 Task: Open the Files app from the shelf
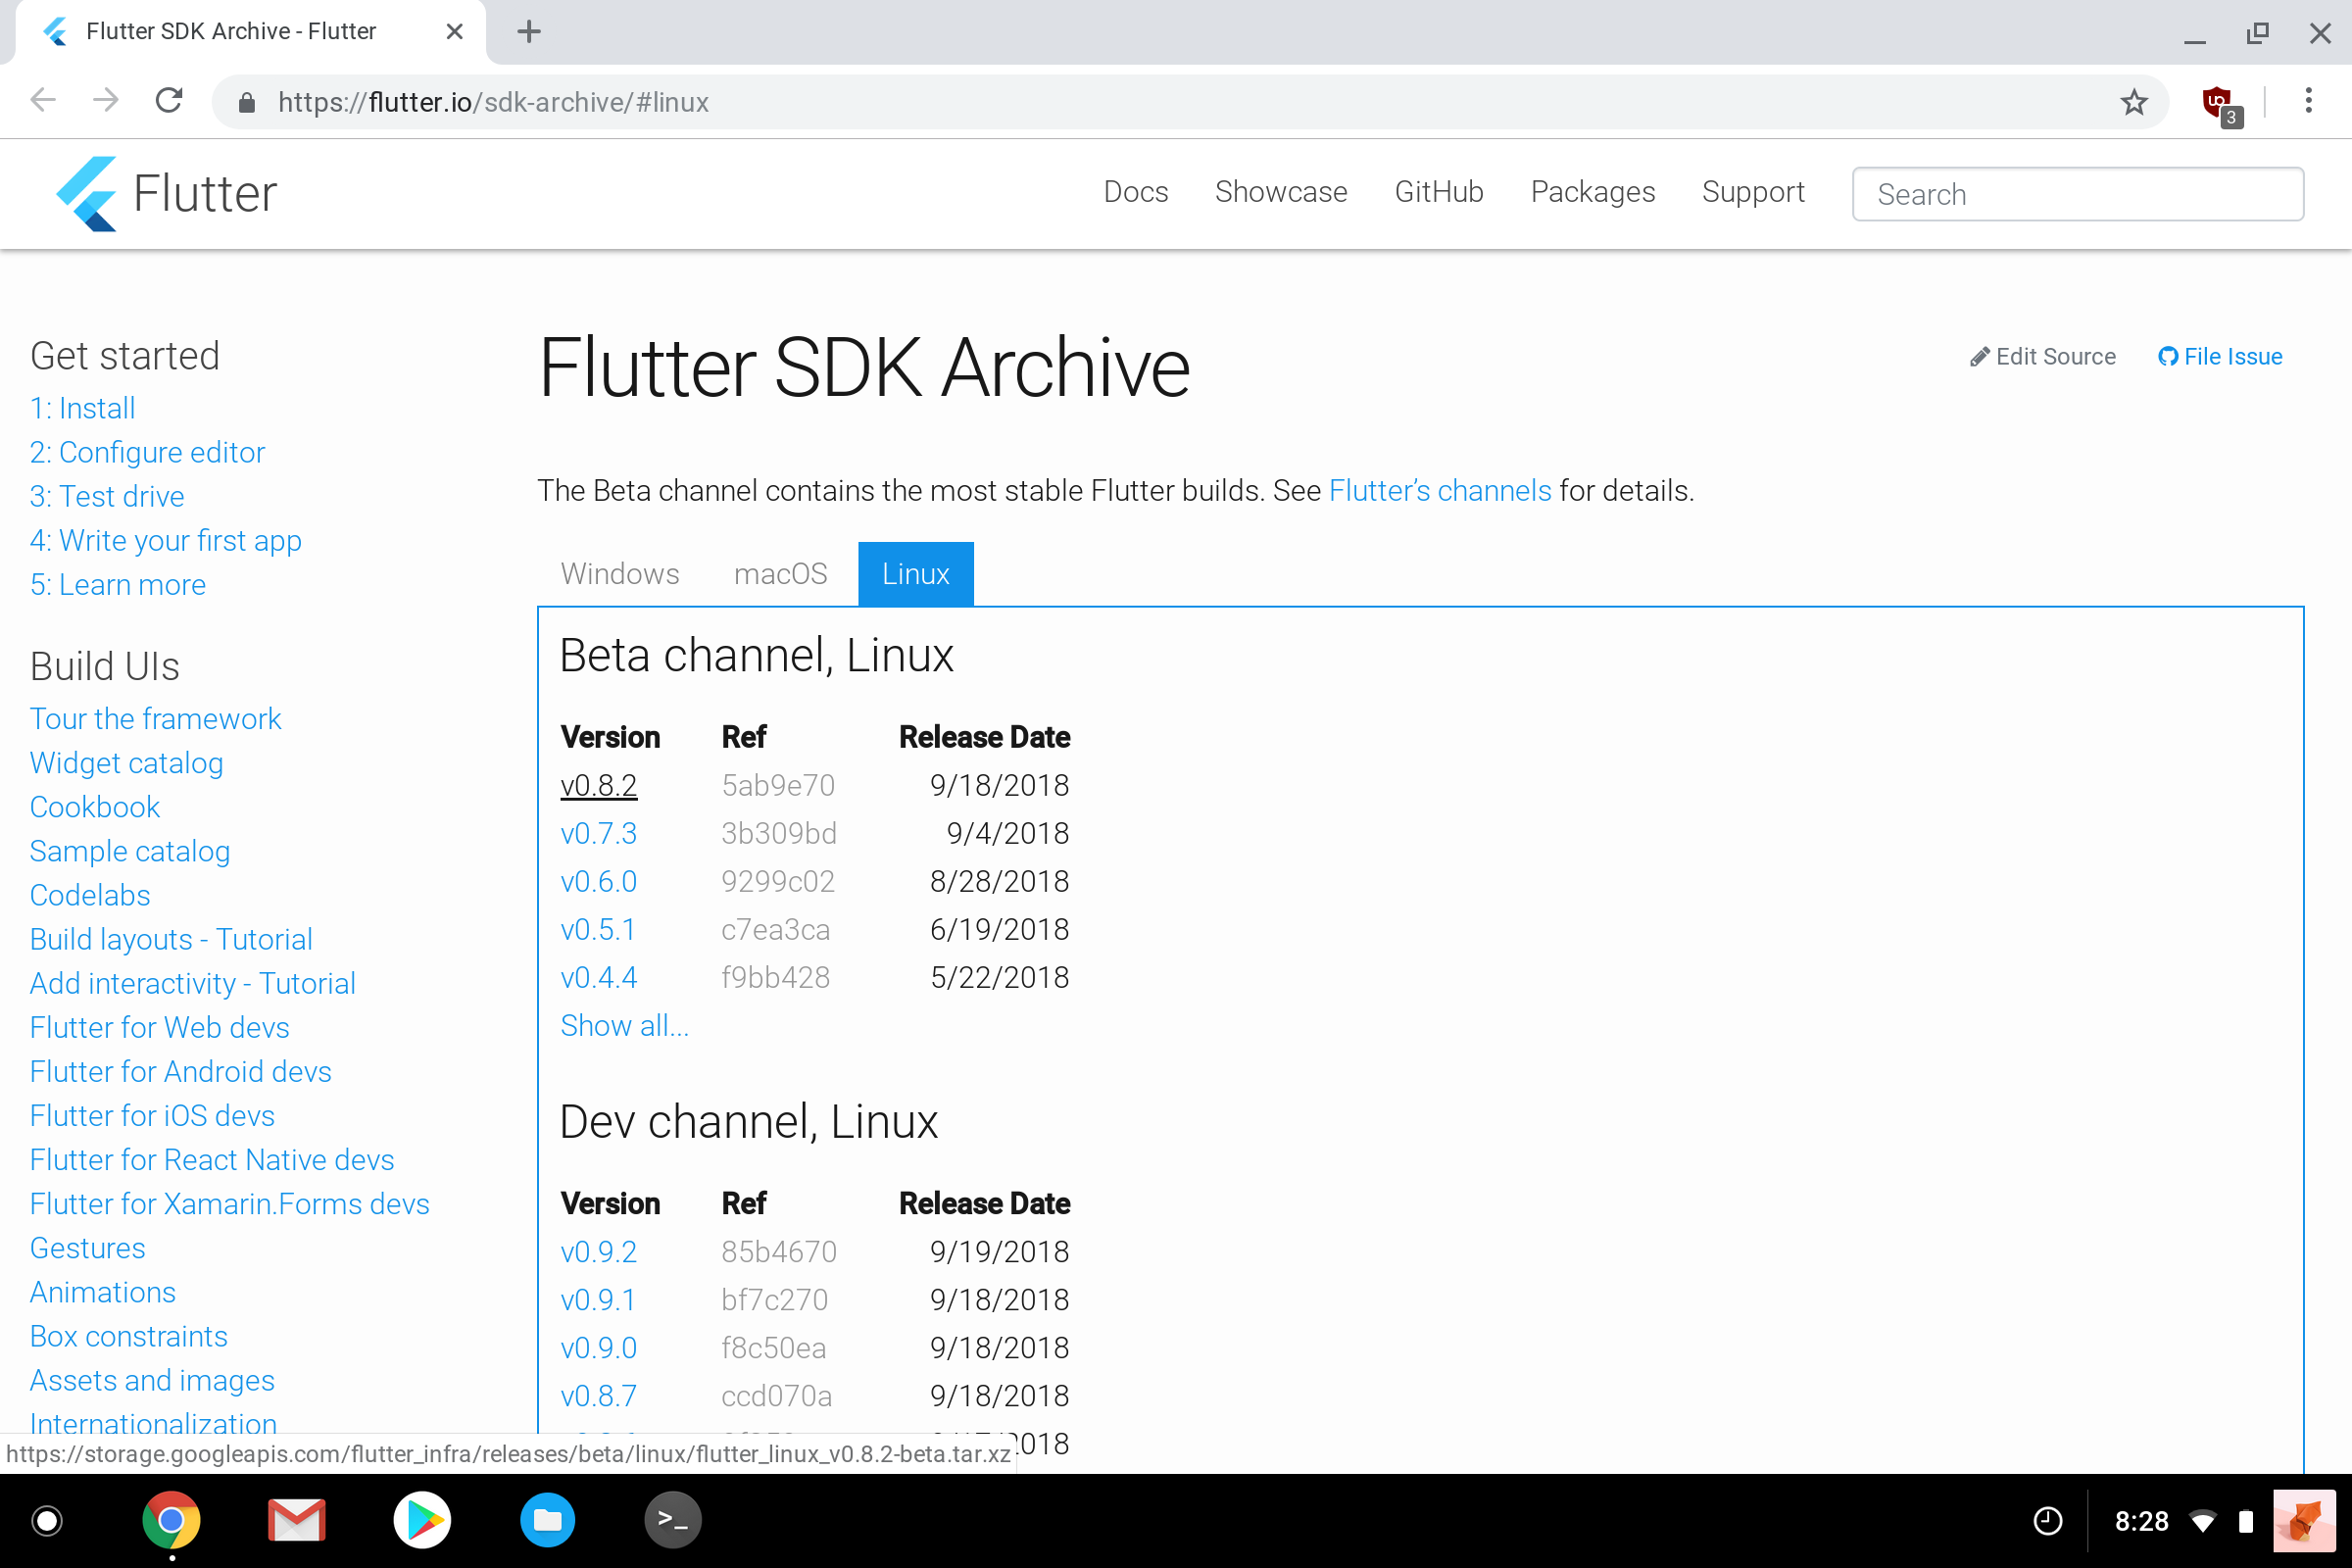547,1519
